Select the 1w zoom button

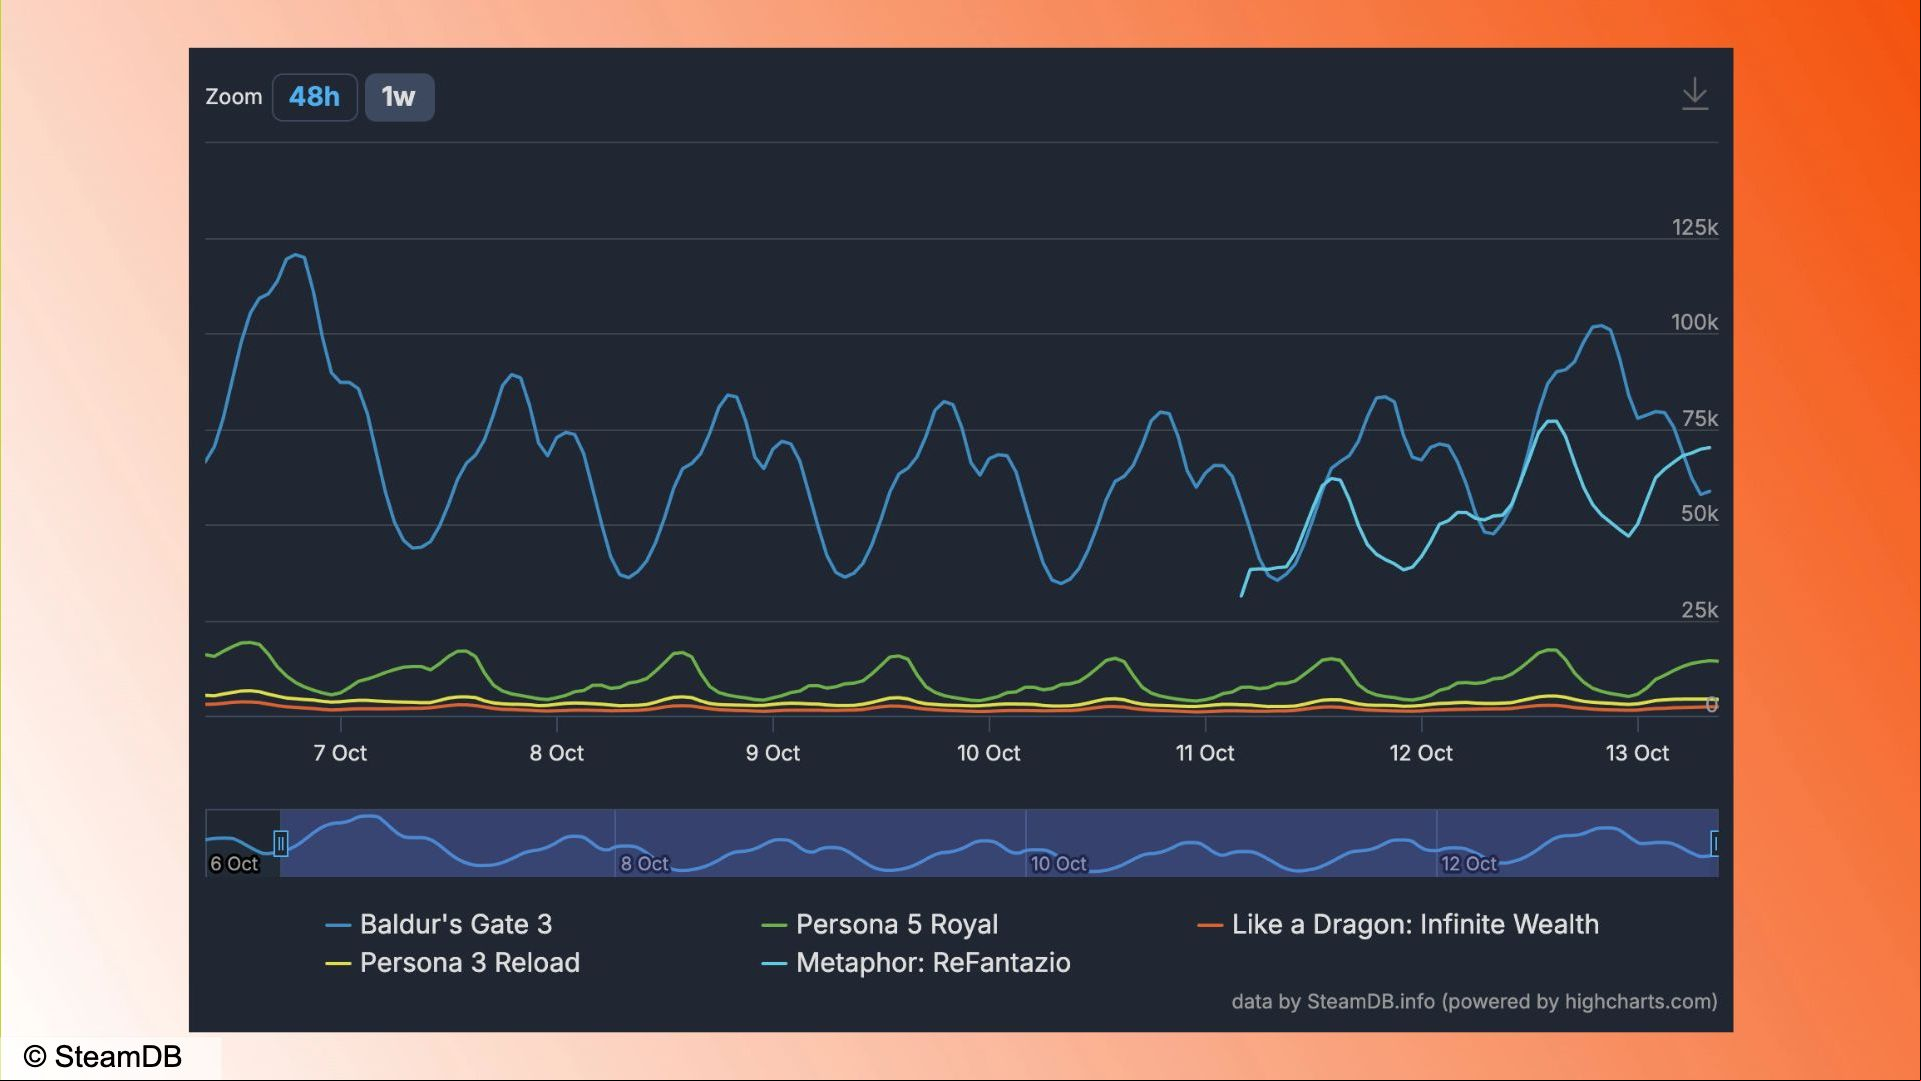pyautogui.click(x=399, y=97)
